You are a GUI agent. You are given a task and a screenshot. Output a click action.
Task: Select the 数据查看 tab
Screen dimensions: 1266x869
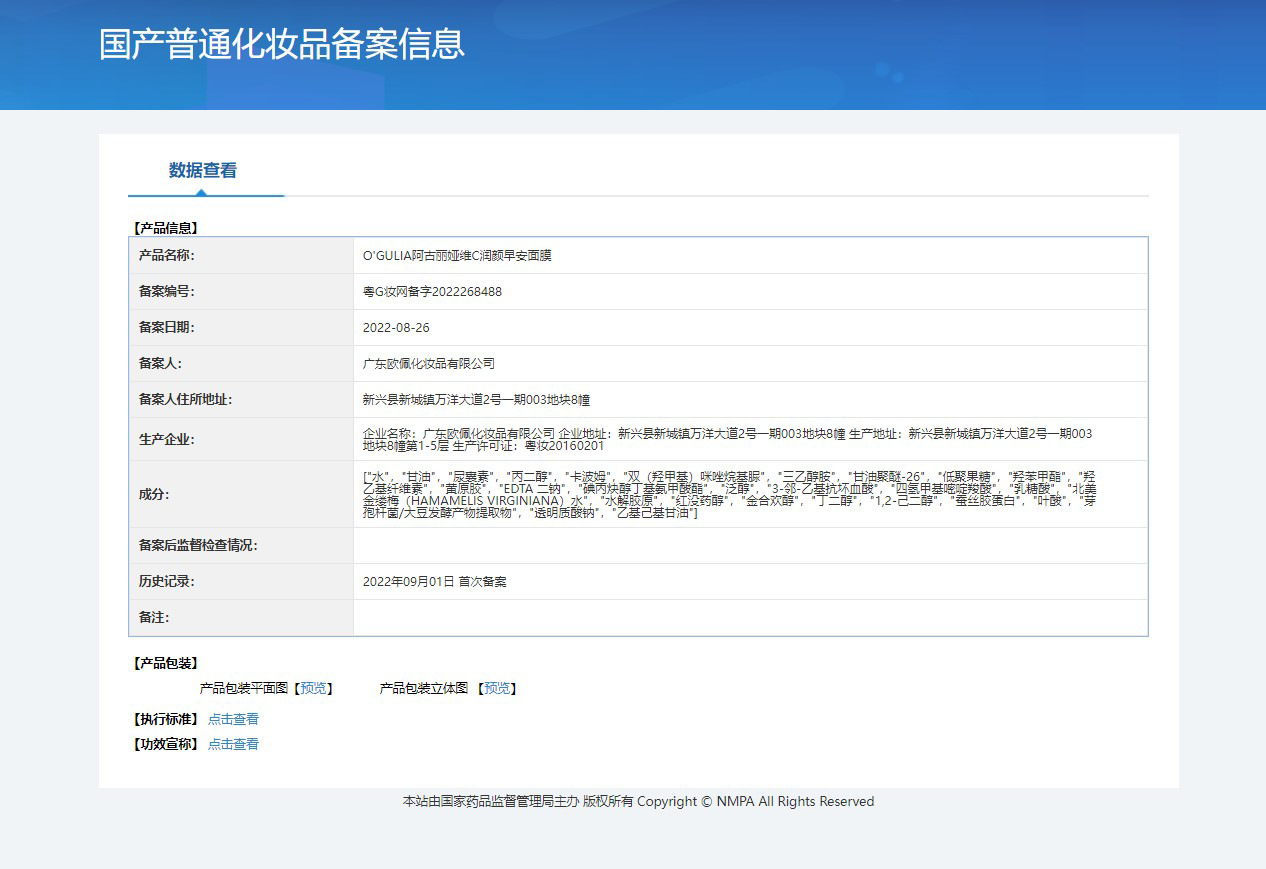click(x=203, y=170)
